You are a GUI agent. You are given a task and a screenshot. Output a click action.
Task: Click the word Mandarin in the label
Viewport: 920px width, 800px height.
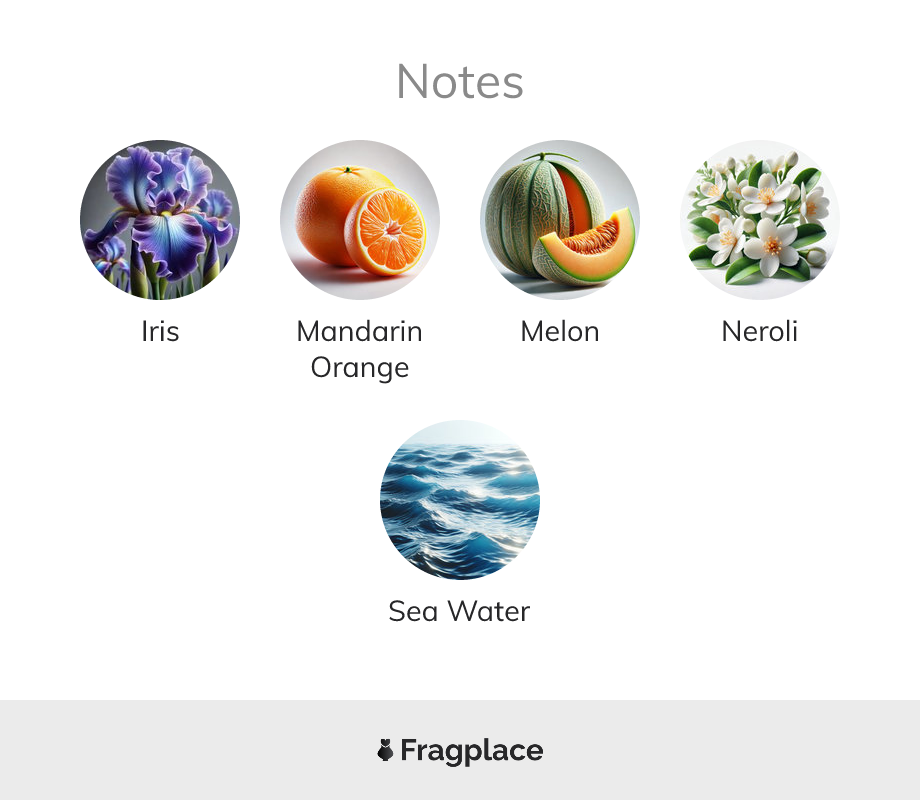[360, 331]
